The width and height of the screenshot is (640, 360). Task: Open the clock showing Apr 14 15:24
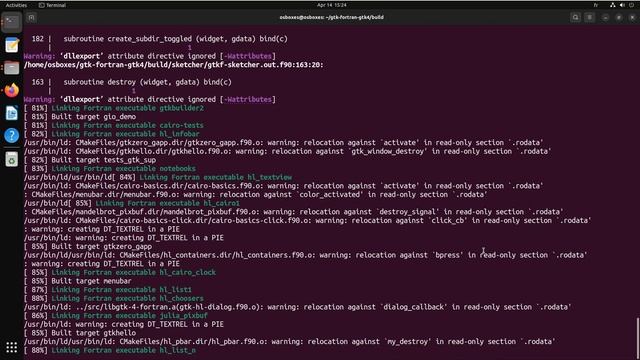click(x=331, y=5)
